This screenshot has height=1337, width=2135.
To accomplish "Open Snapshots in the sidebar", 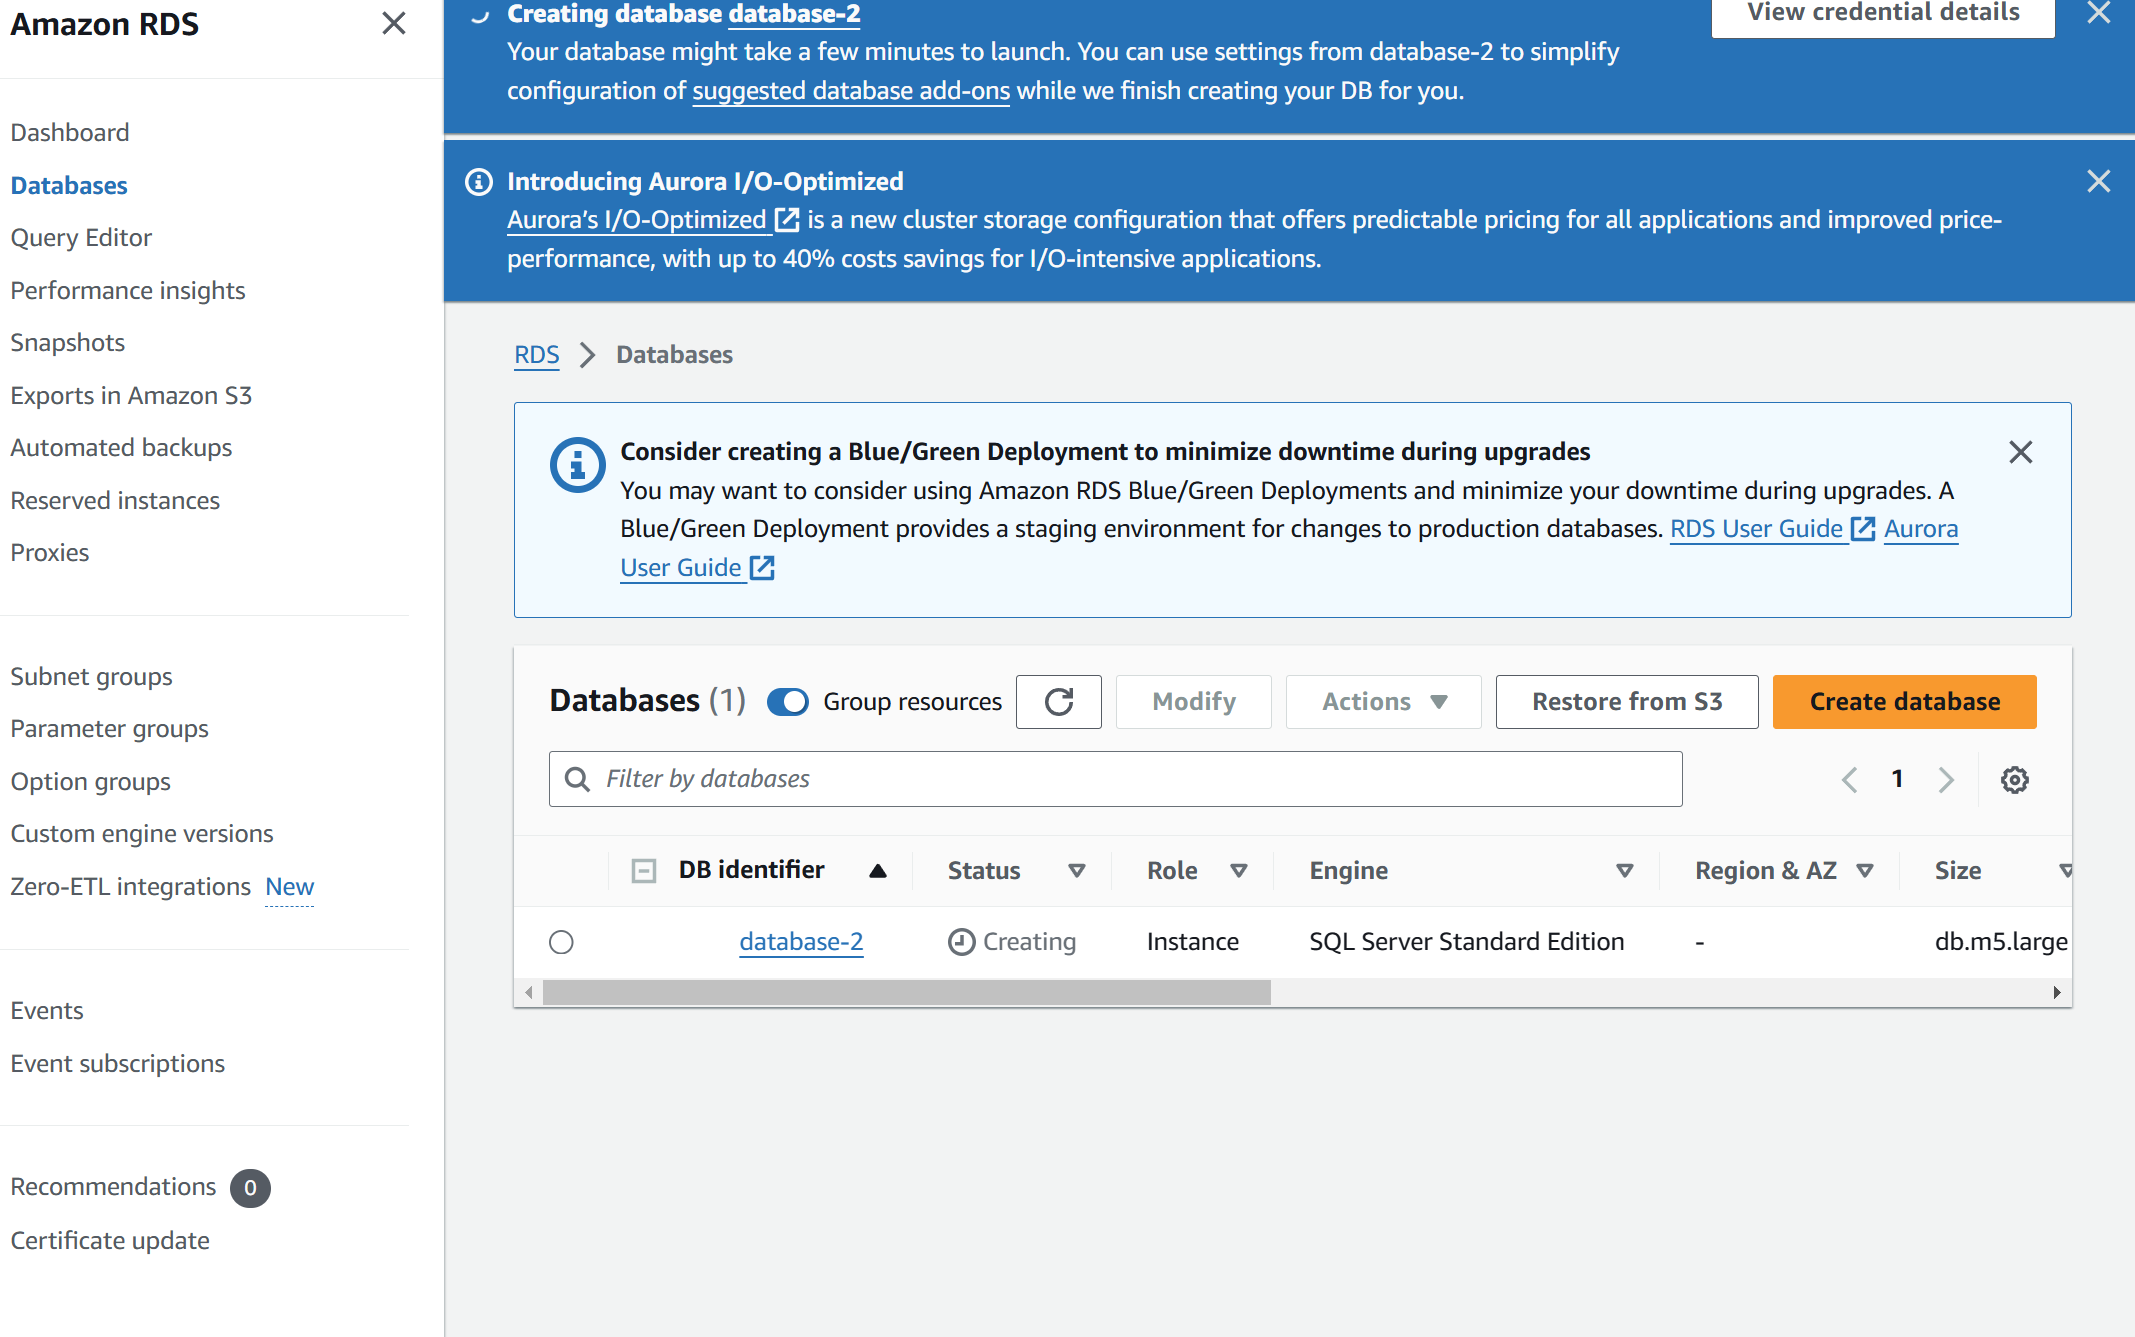I will 68,343.
